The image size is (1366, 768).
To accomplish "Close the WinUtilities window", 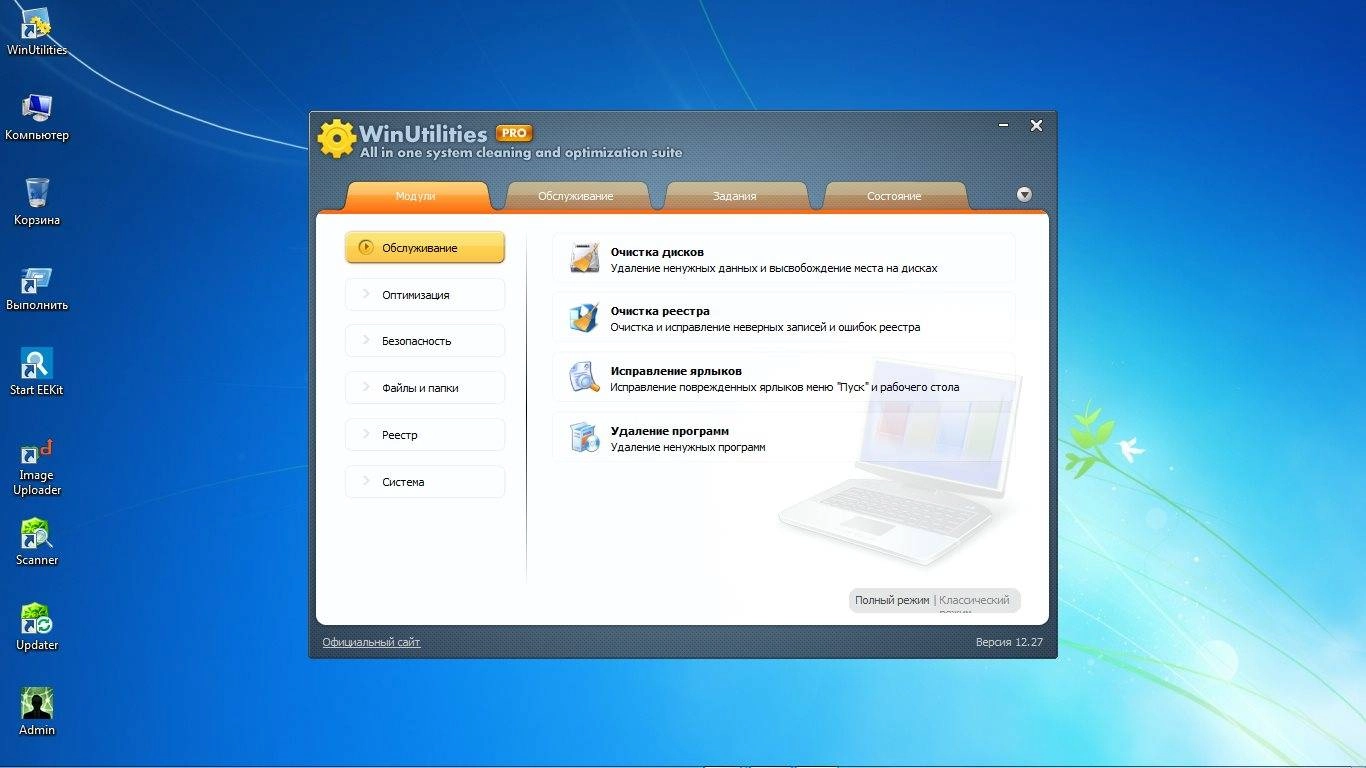I will tap(1036, 126).
